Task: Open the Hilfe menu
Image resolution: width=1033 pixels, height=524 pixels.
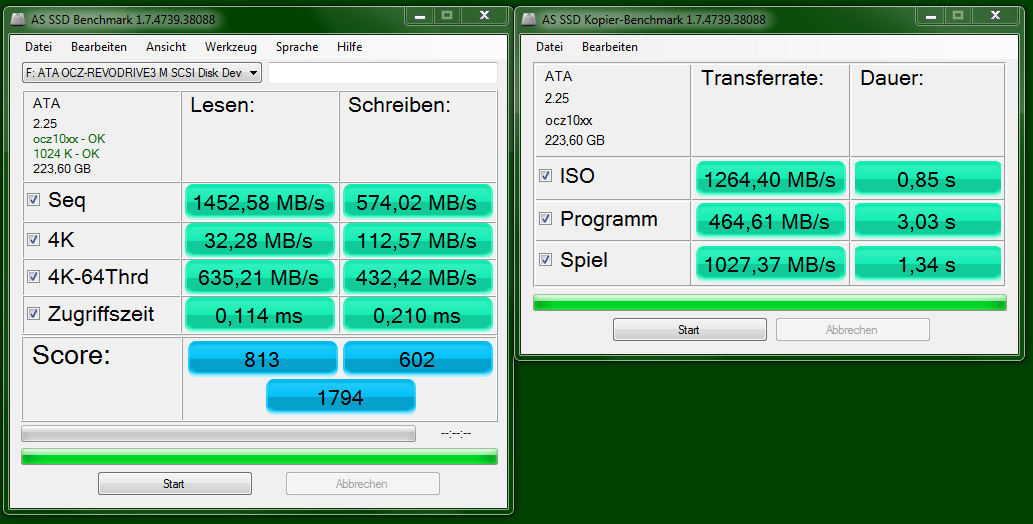Action: click(x=349, y=47)
